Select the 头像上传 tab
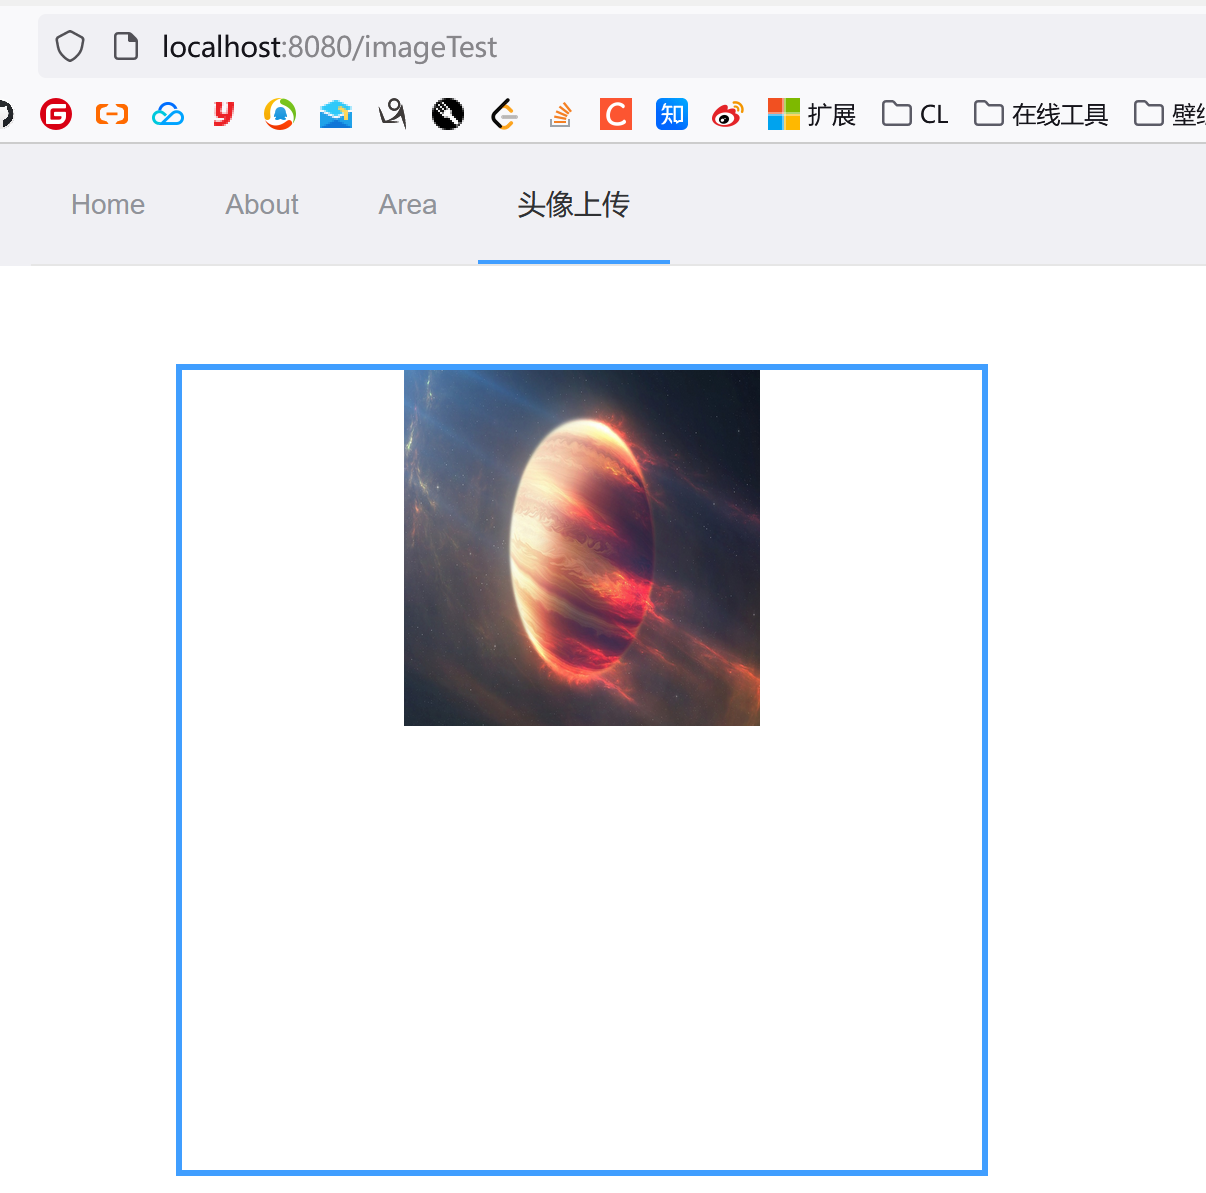This screenshot has width=1206, height=1193. click(x=574, y=204)
